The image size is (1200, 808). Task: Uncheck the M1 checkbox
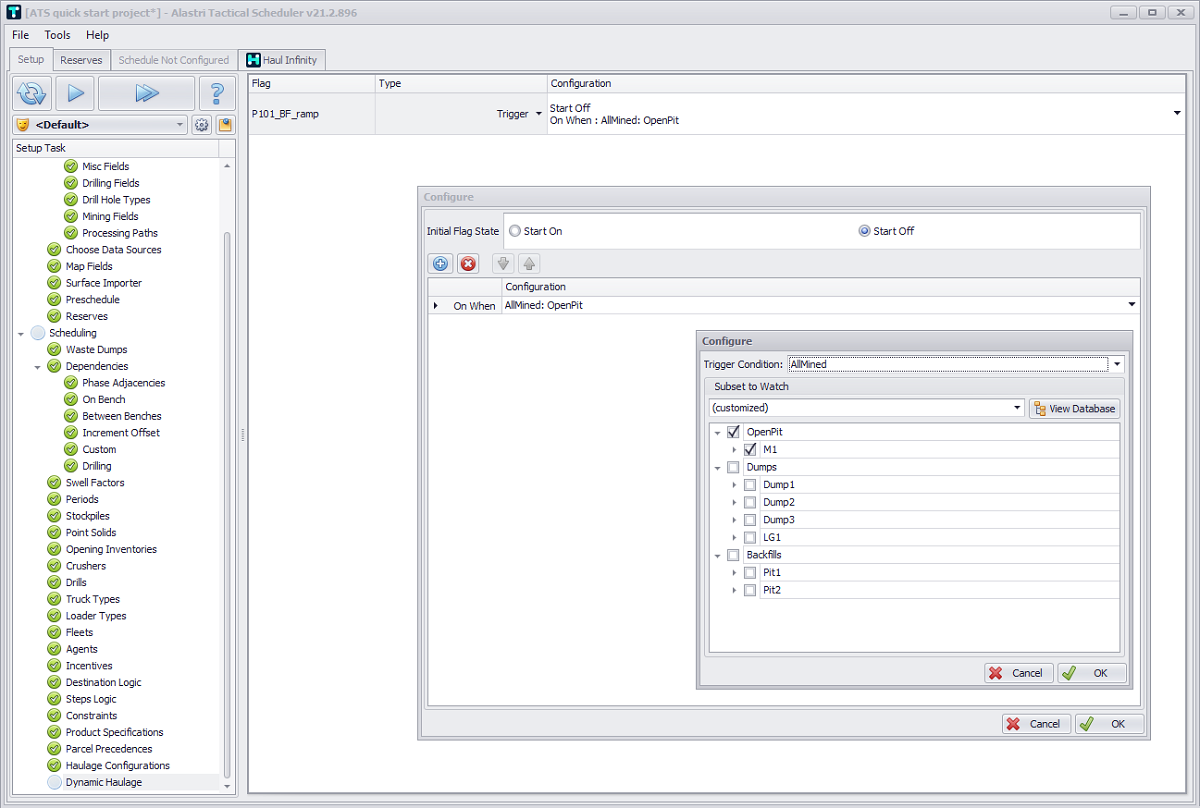coord(750,450)
